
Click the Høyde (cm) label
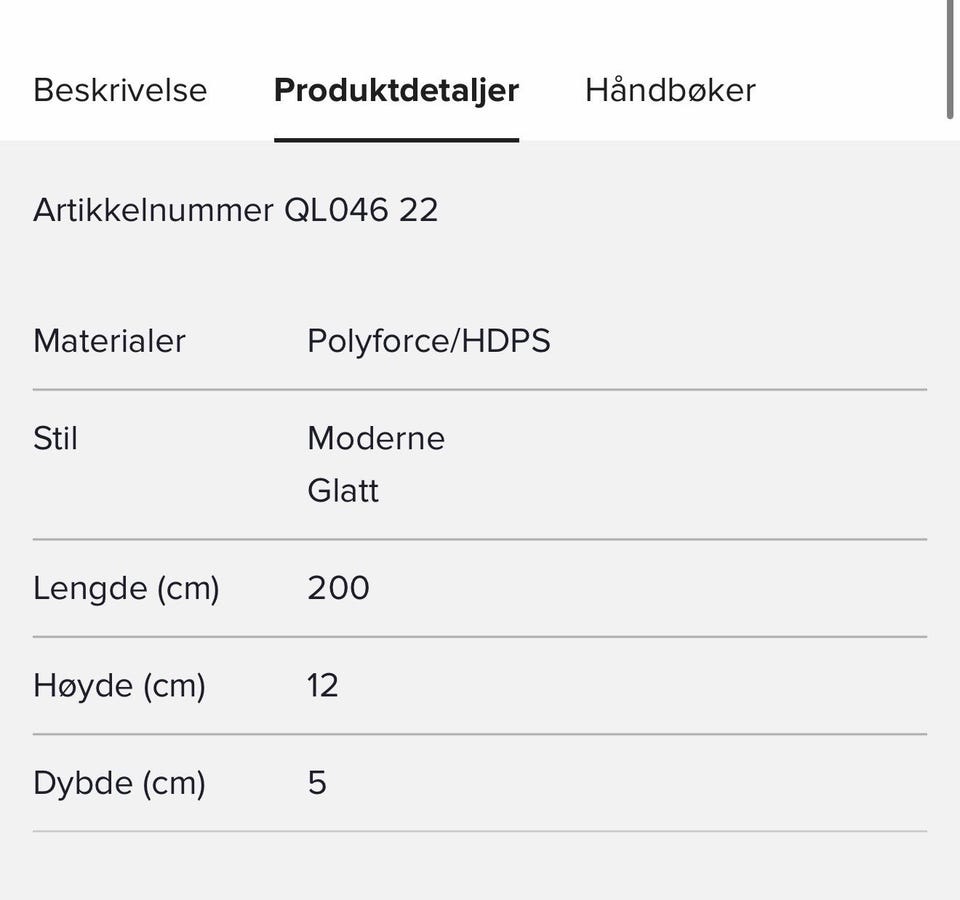(x=119, y=685)
